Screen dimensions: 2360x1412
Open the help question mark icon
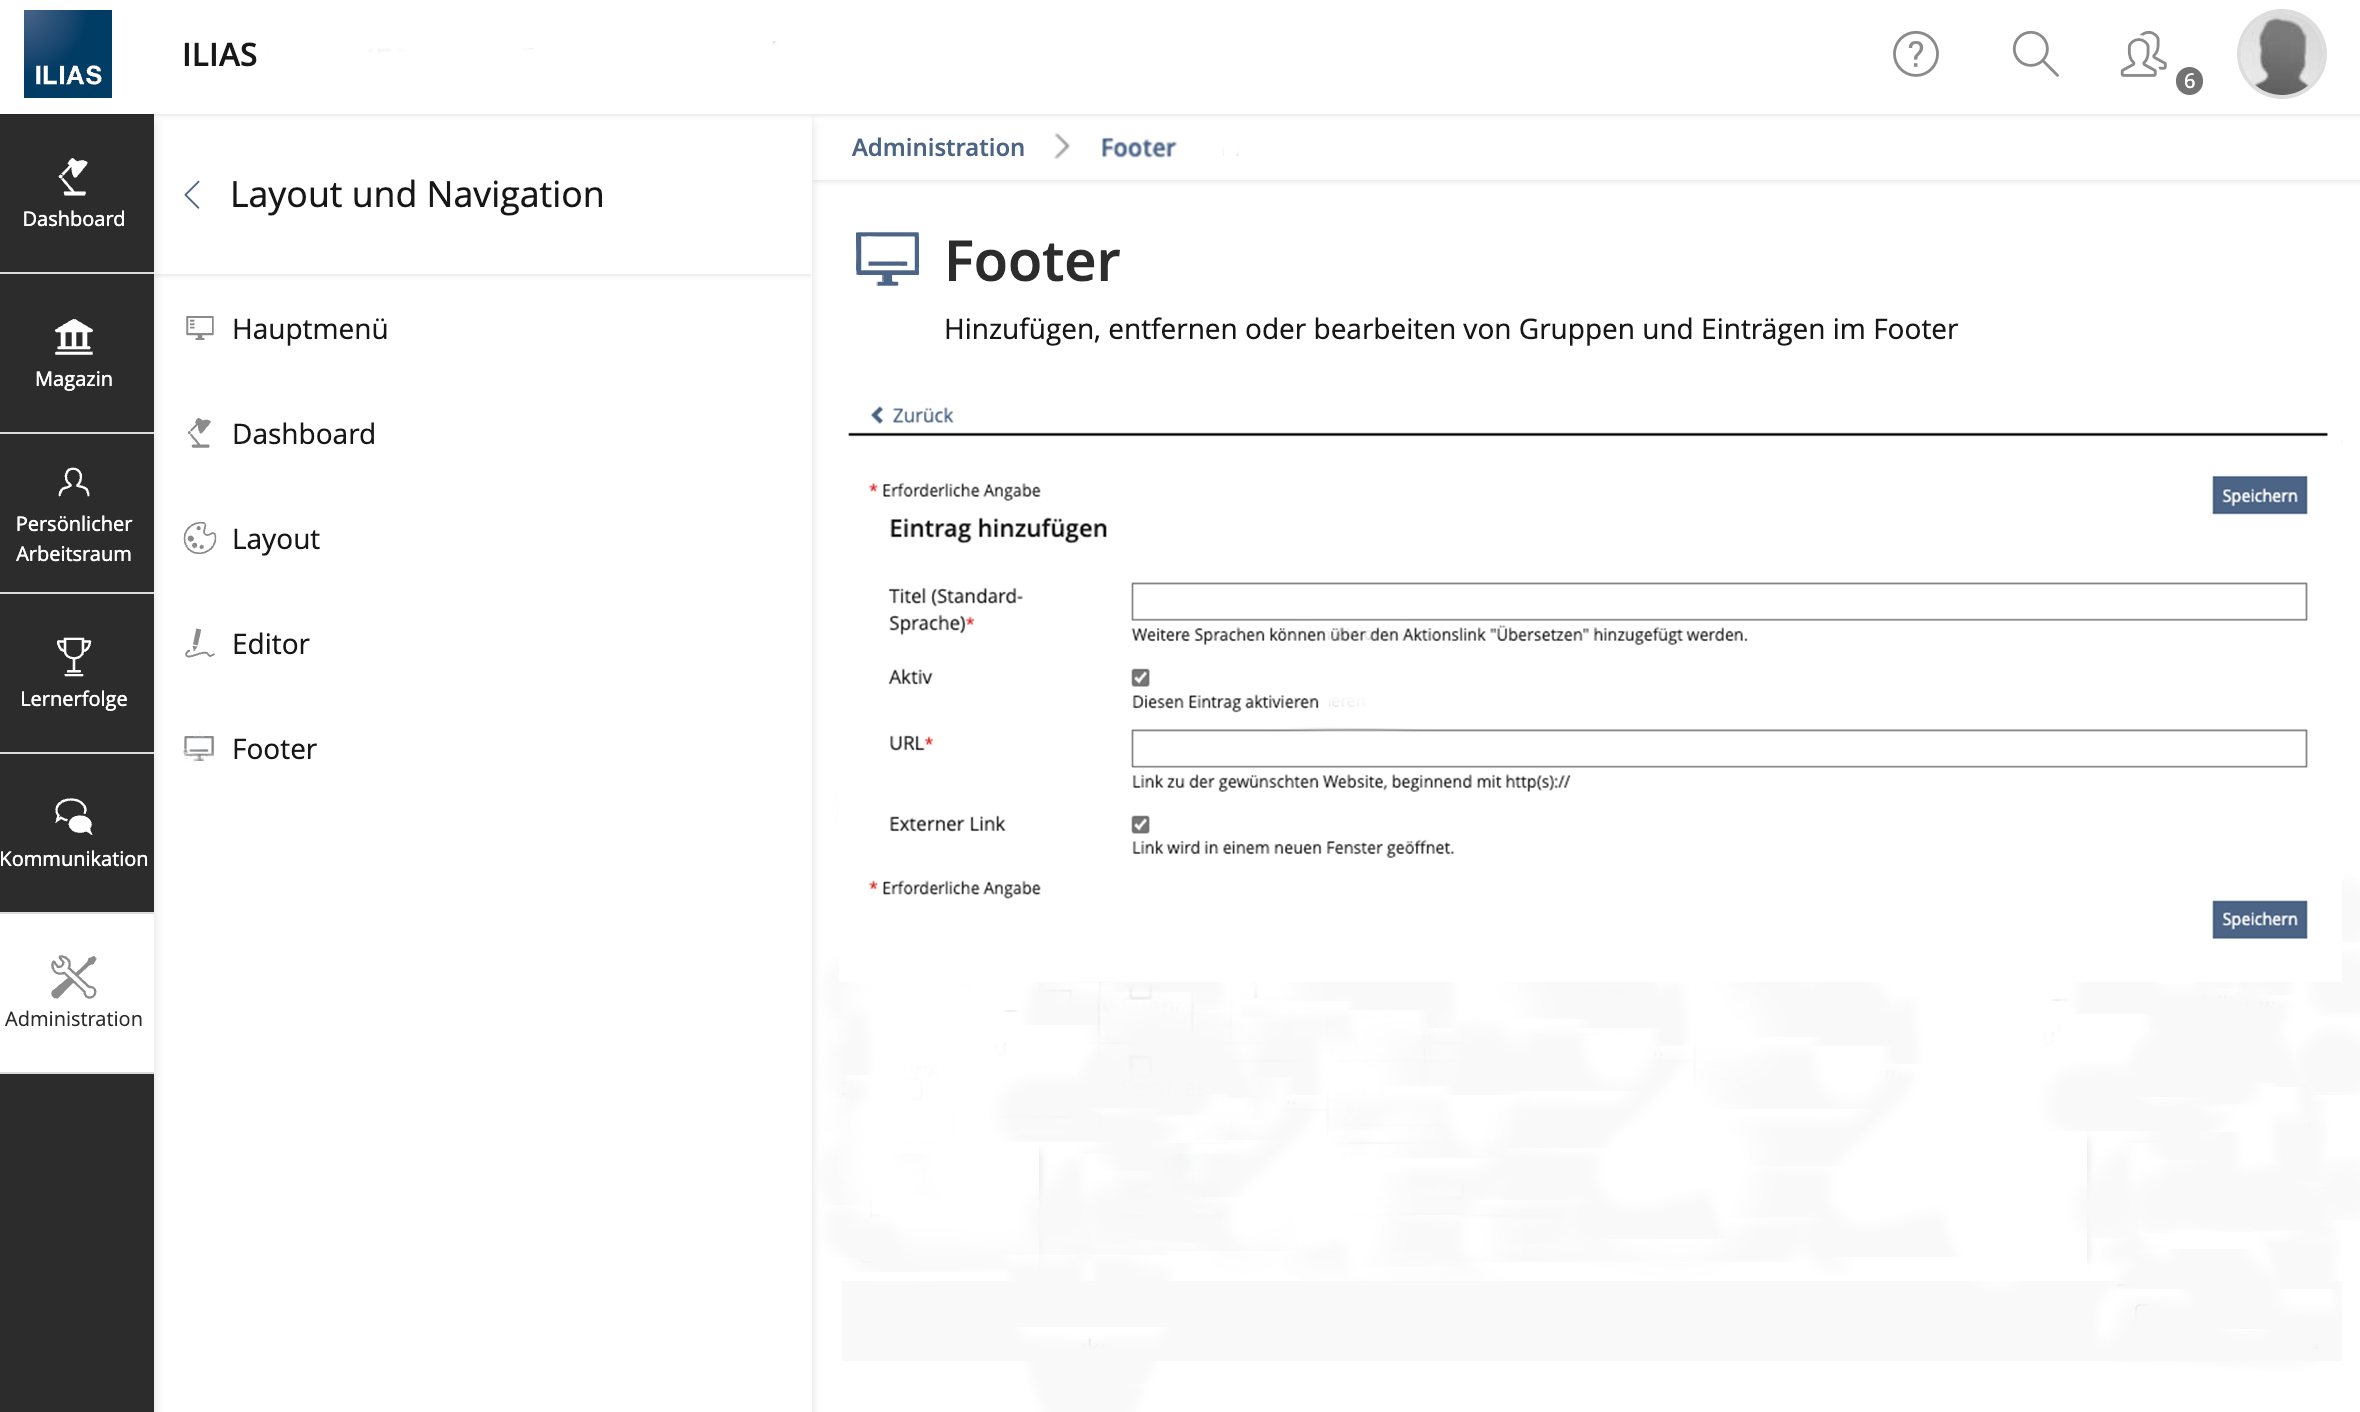point(1915,54)
